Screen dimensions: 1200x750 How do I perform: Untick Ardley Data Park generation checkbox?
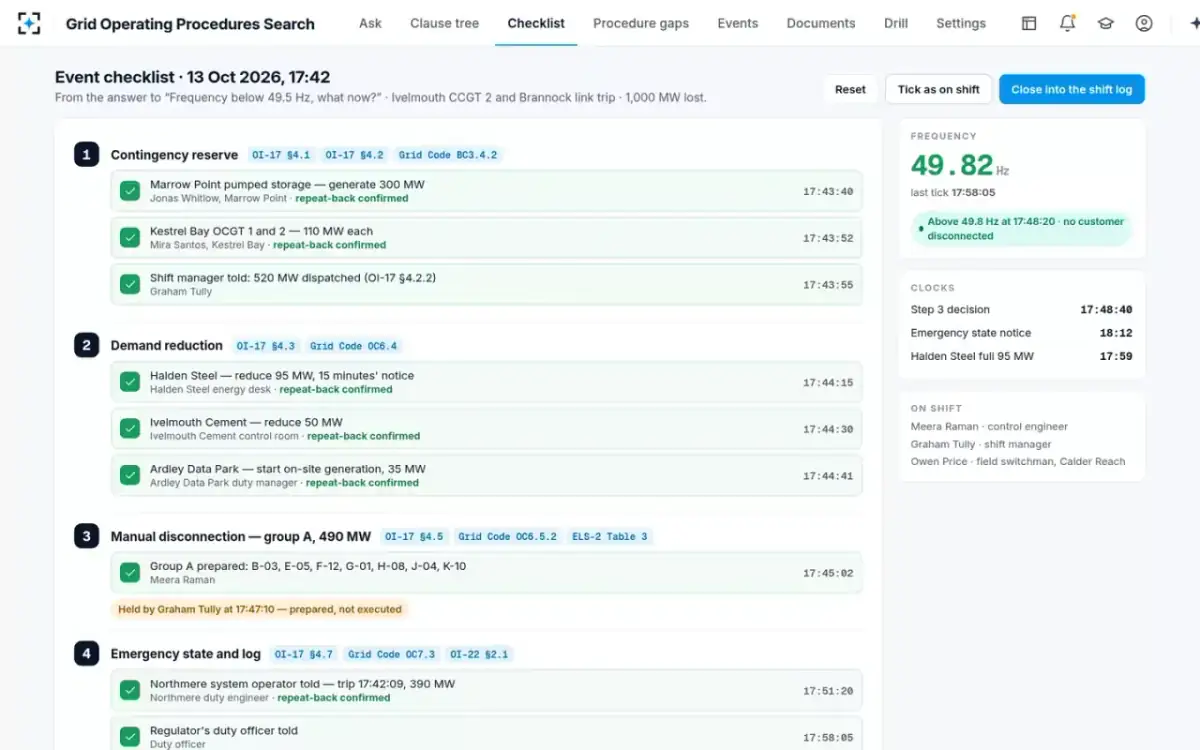(x=130, y=475)
